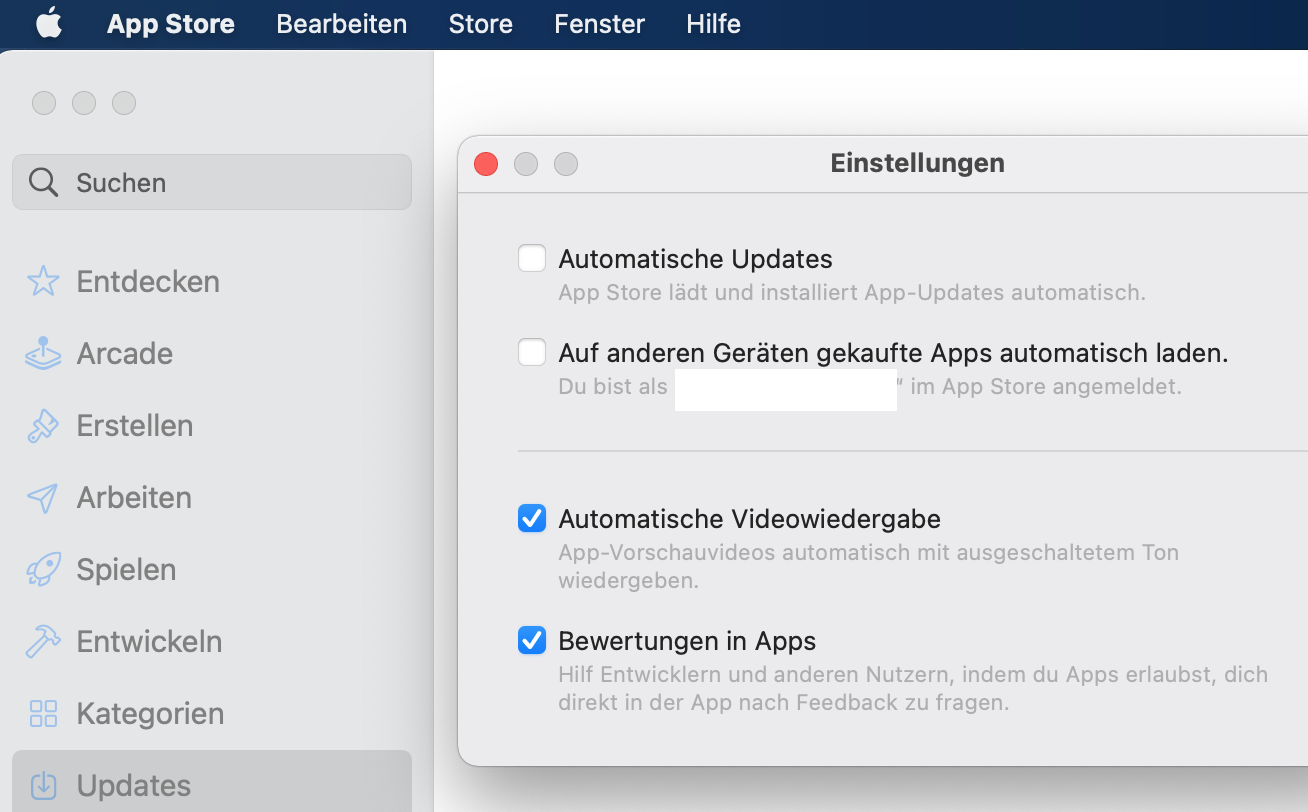Enable auto-download of apps purchased on other devices
The image size is (1308, 812).
click(x=532, y=352)
